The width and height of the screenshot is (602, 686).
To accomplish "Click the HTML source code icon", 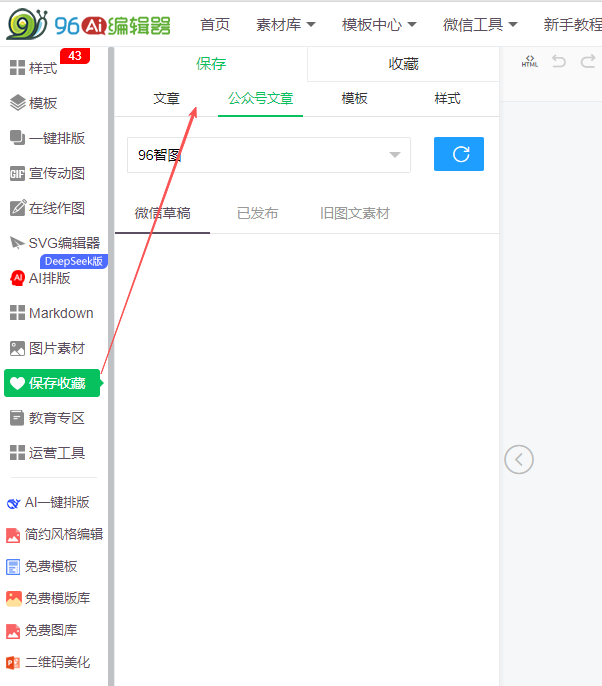I will tap(530, 62).
